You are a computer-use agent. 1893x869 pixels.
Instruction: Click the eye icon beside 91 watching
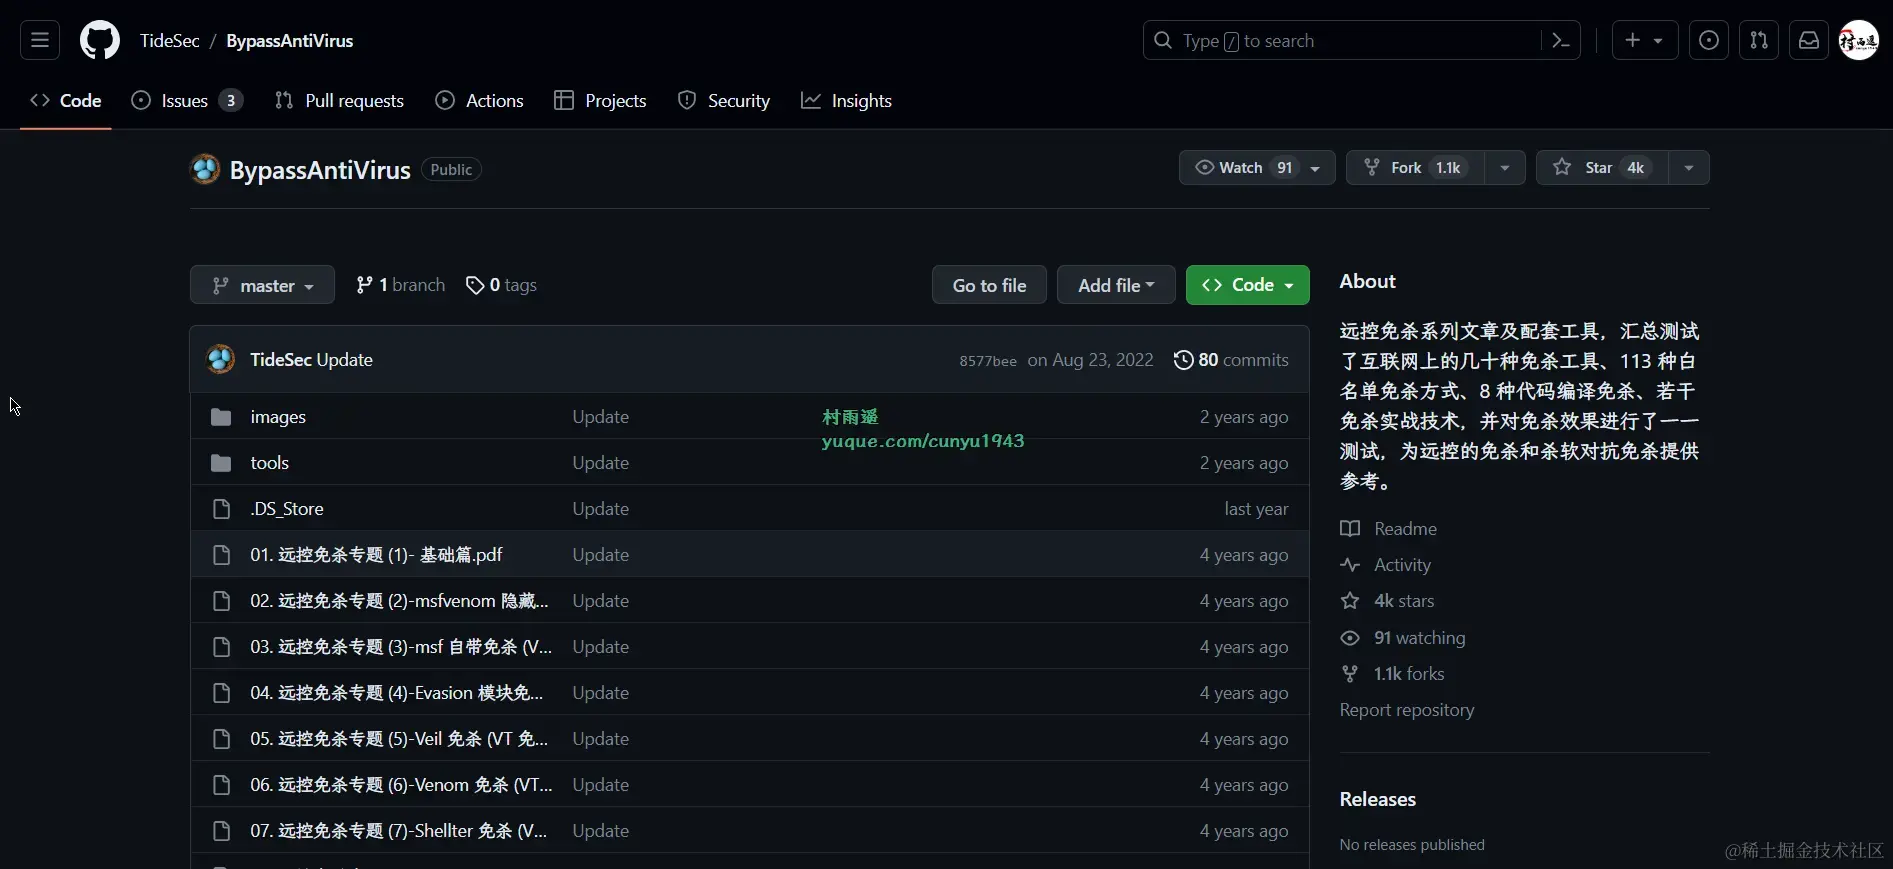tap(1350, 638)
